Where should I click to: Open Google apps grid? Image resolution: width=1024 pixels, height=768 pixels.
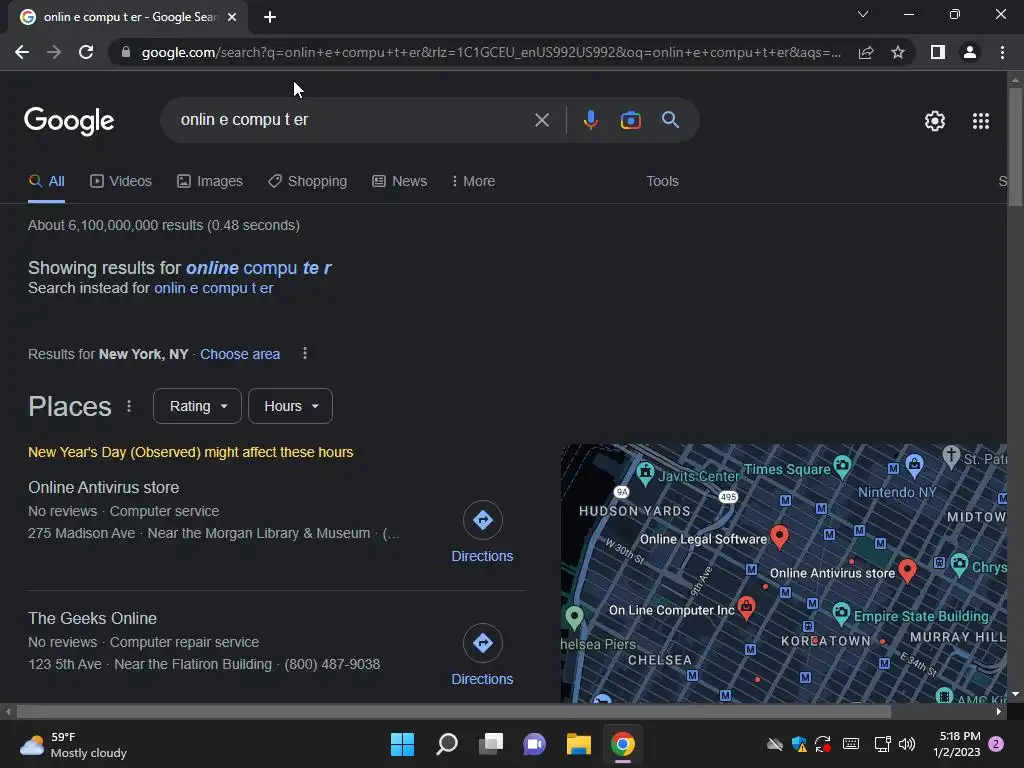pyautogui.click(x=980, y=121)
